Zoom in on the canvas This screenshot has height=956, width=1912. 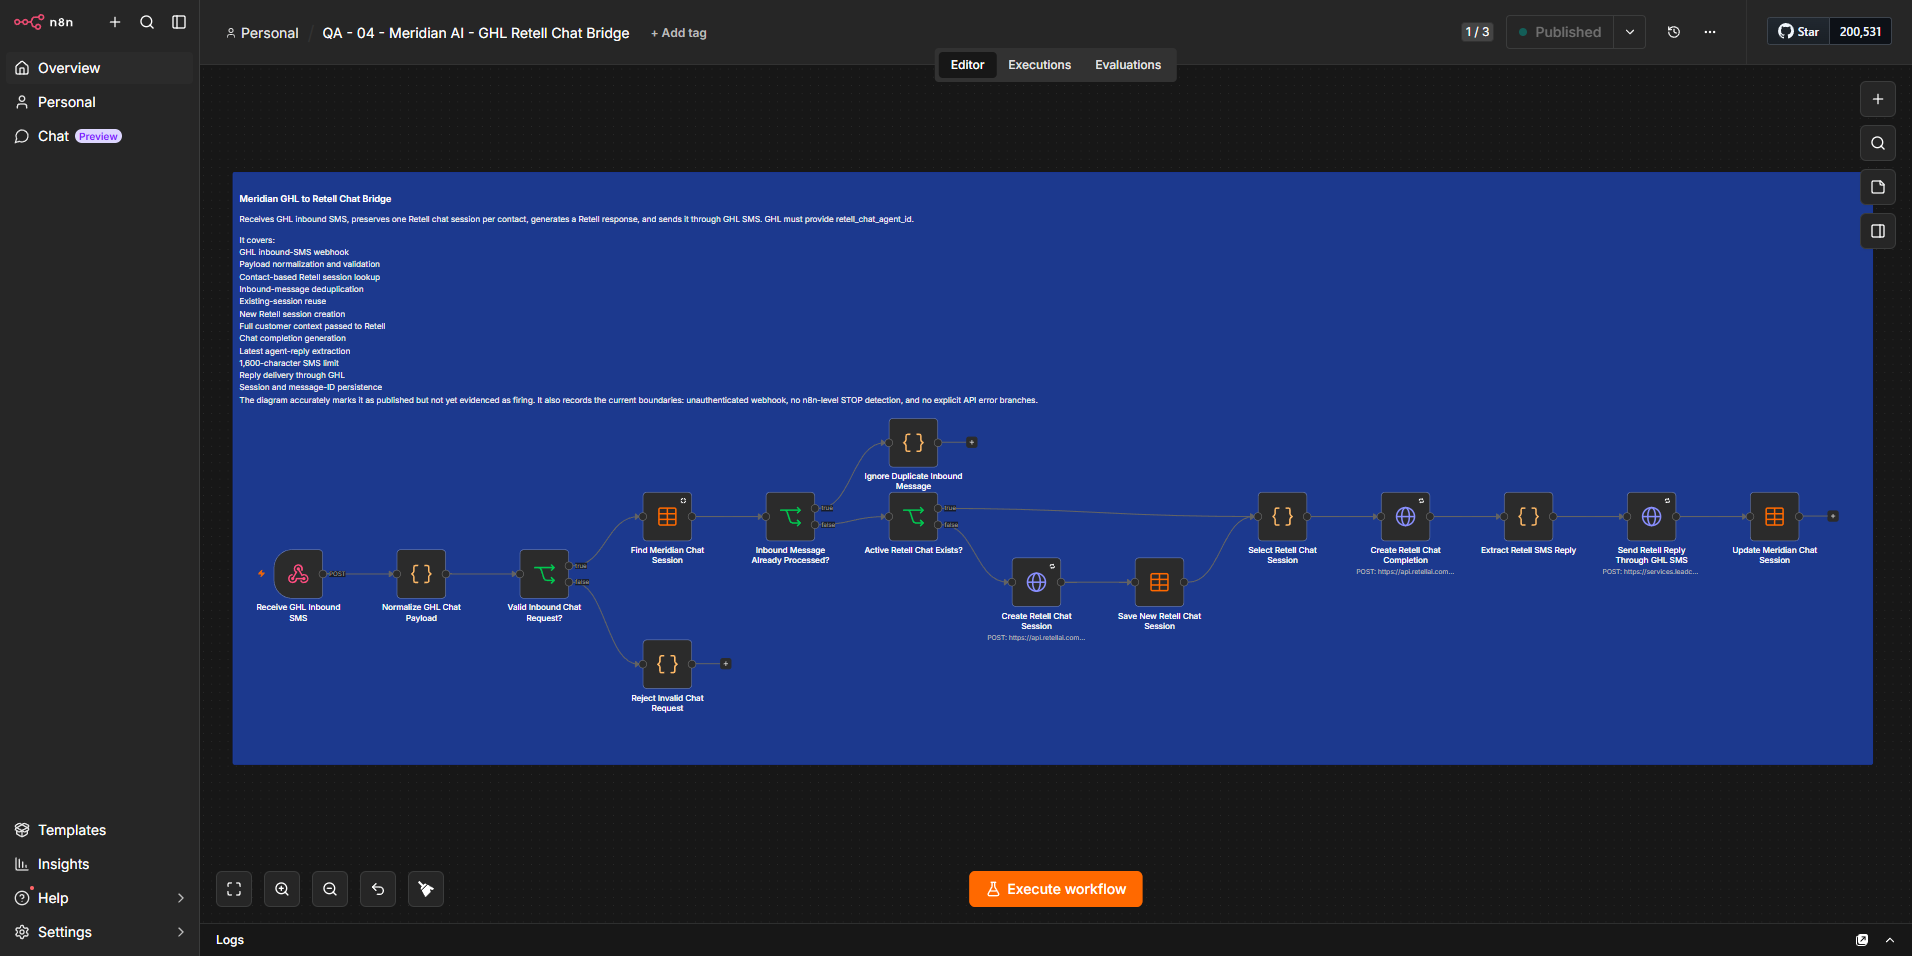[282, 889]
